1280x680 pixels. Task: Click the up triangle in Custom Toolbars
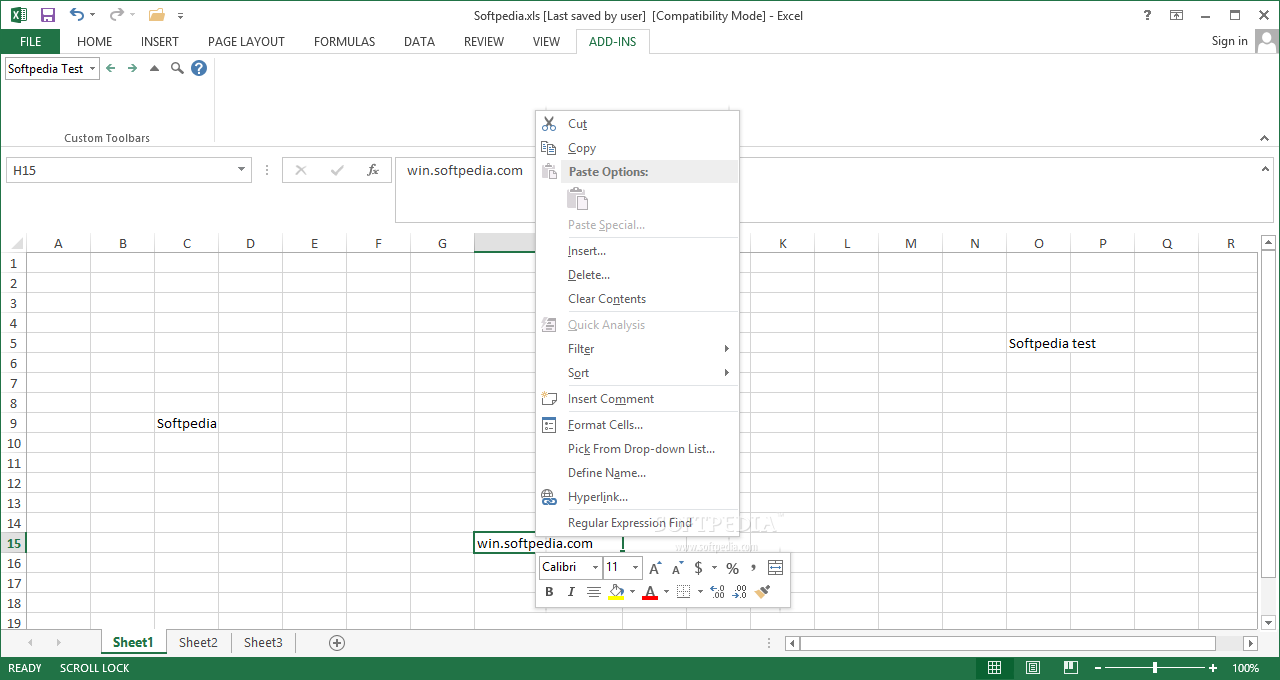pos(154,68)
